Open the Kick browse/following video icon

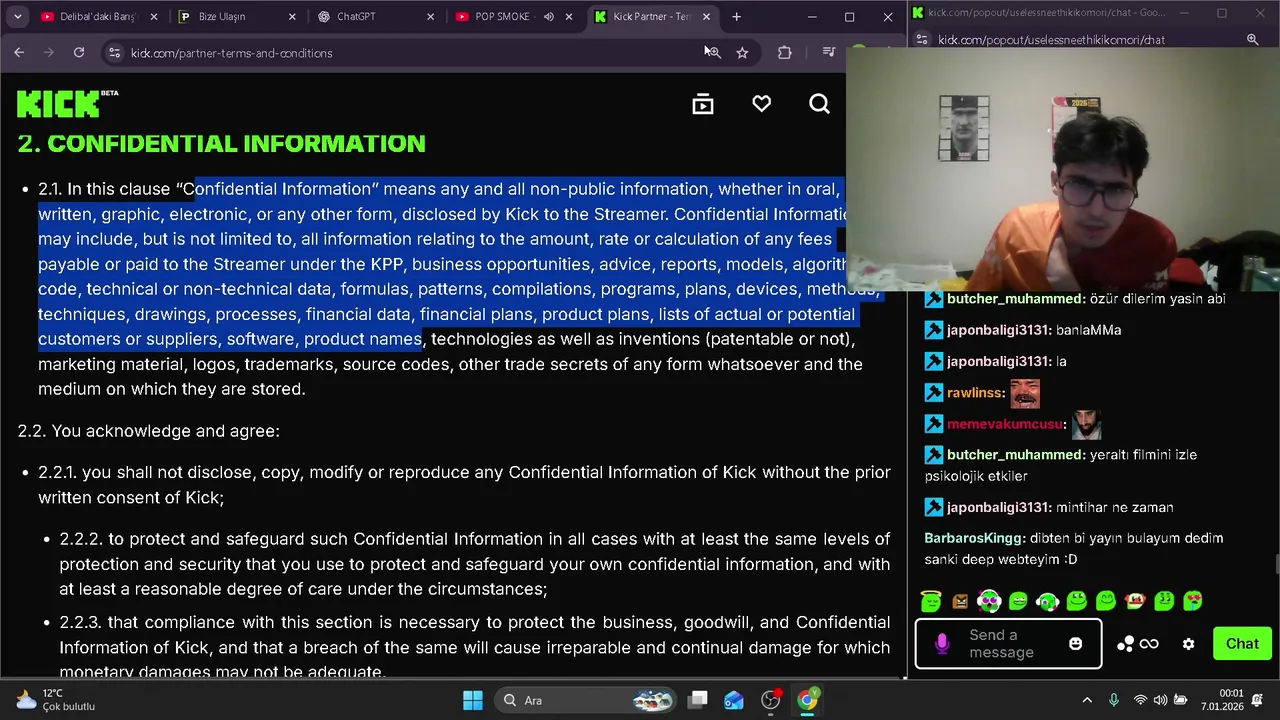point(703,104)
